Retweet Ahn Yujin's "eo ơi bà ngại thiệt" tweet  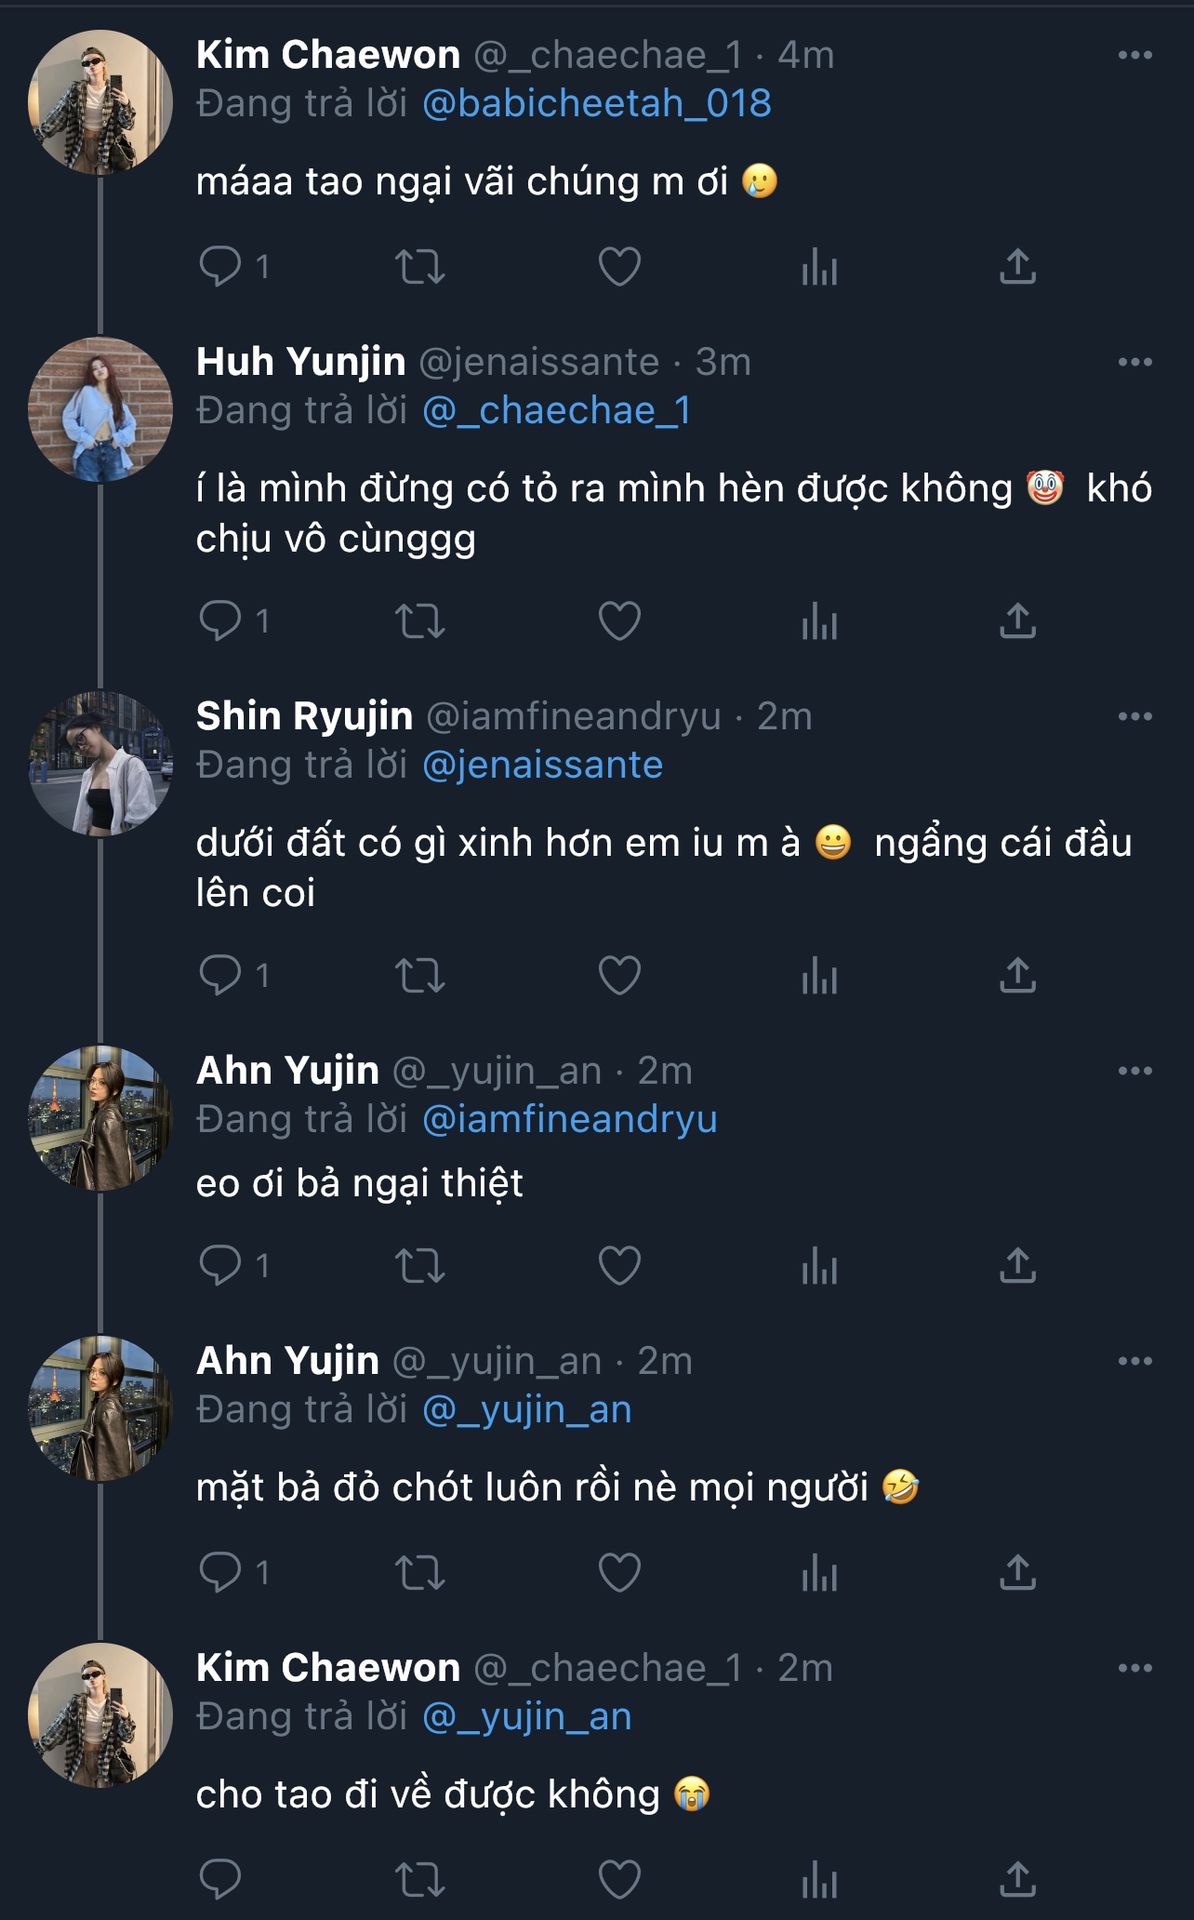[420, 1266]
